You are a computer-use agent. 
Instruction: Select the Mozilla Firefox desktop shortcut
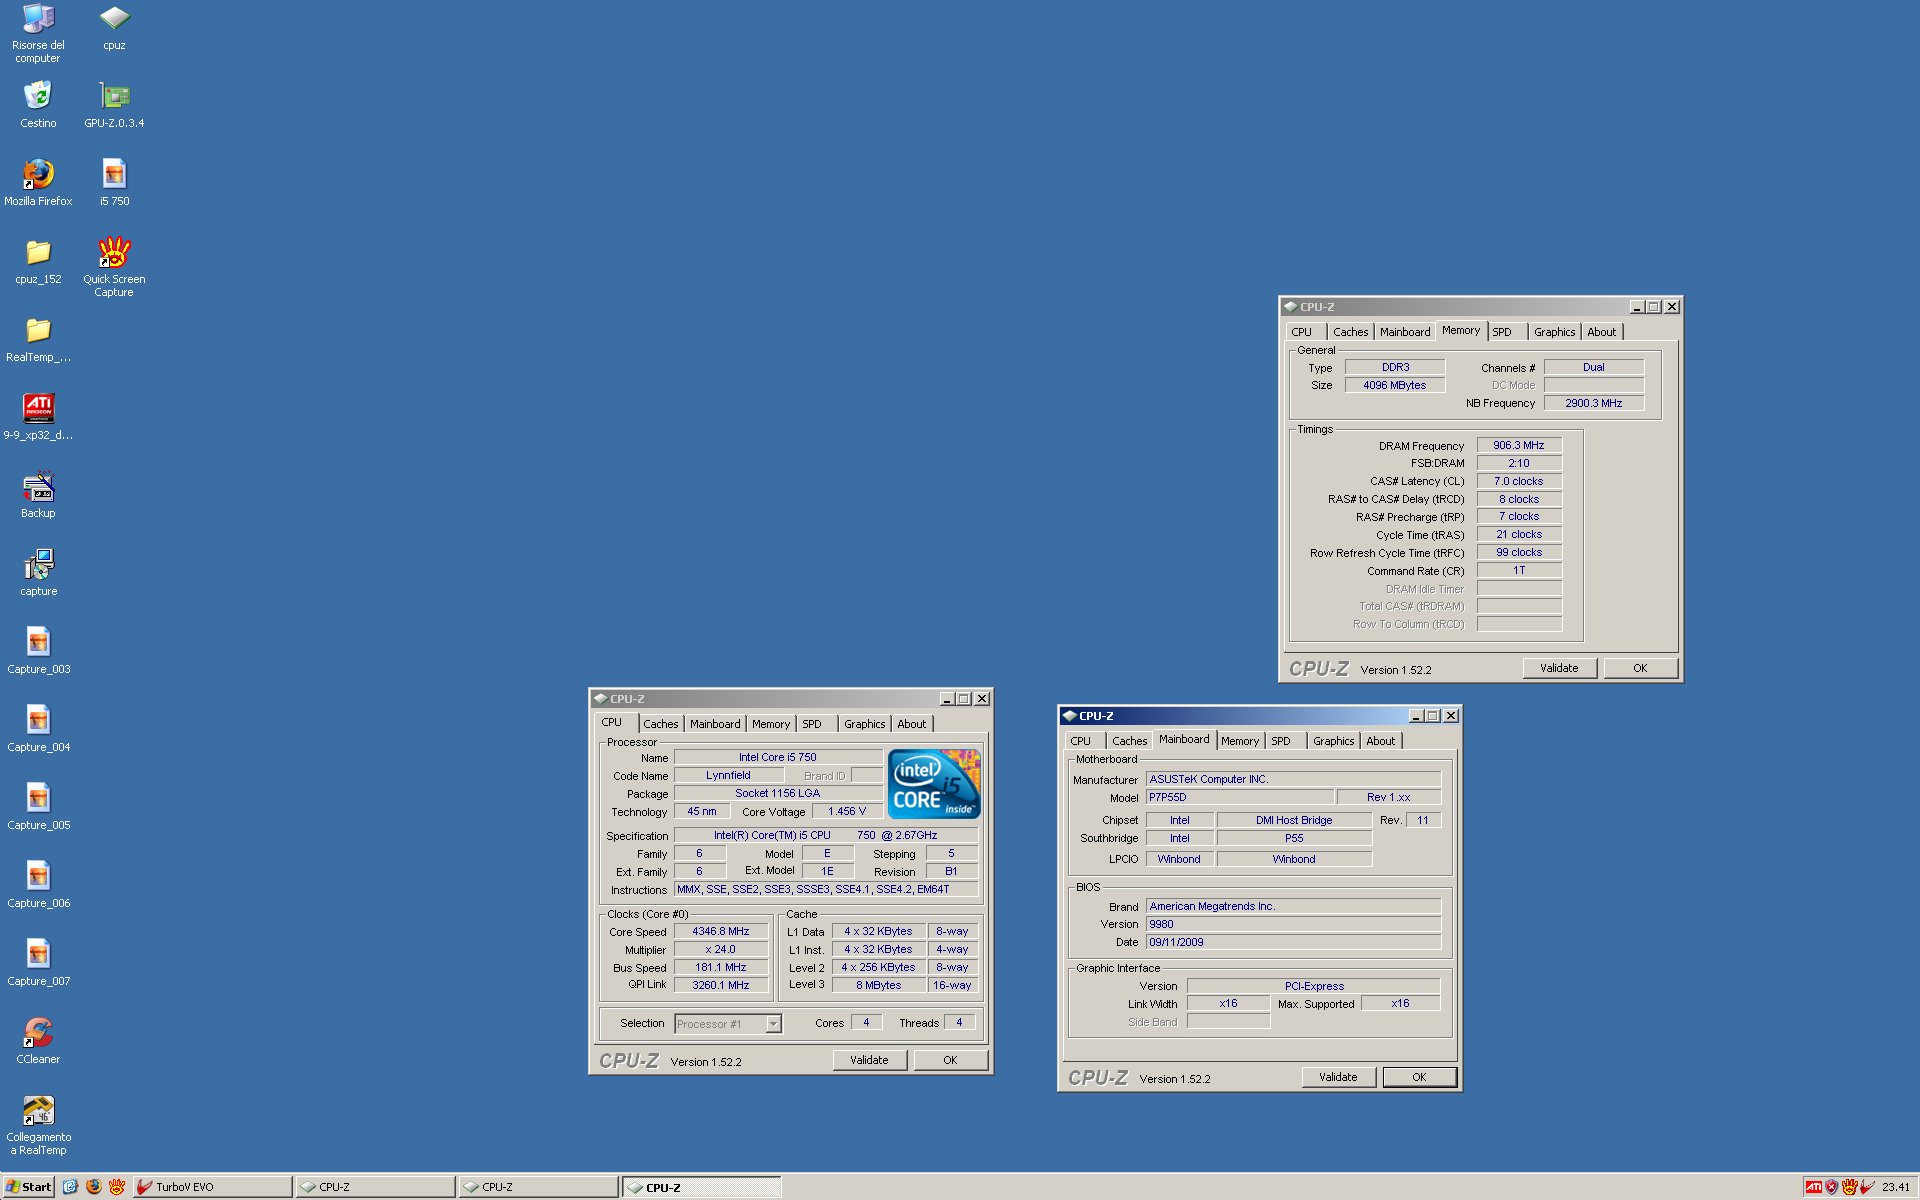(38, 182)
